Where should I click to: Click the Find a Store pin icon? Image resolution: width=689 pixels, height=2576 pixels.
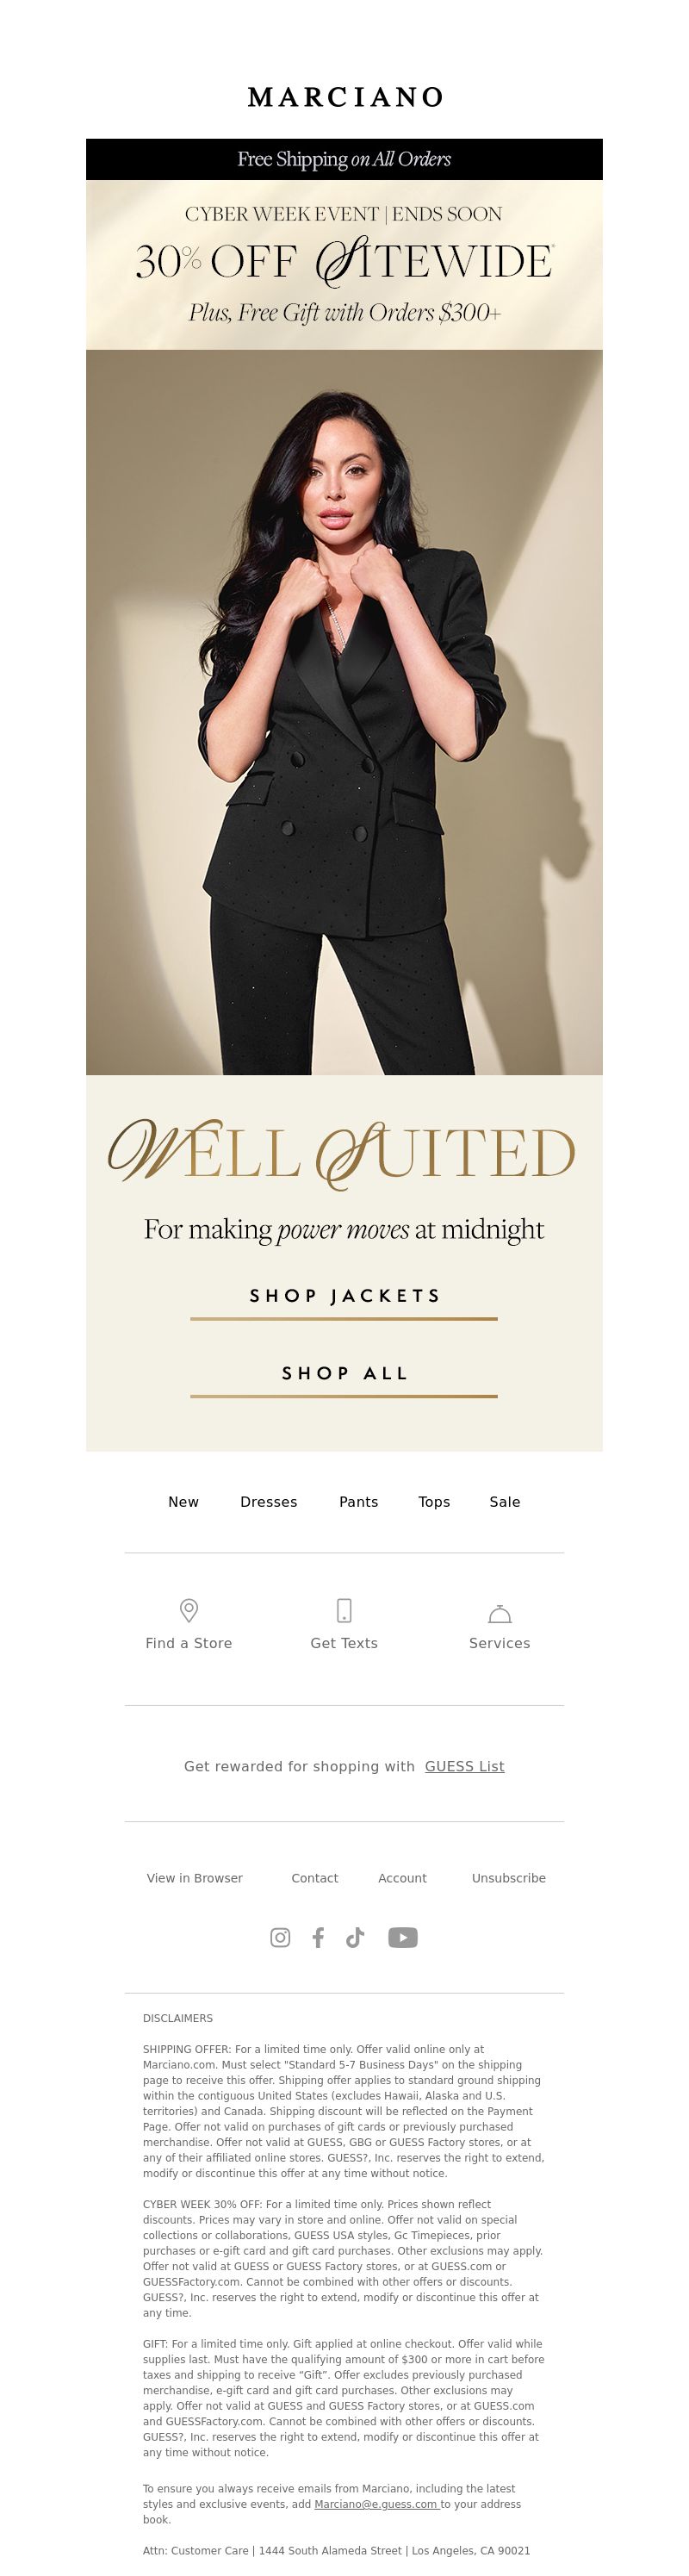pyautogui.click(x=188, y=1610)
